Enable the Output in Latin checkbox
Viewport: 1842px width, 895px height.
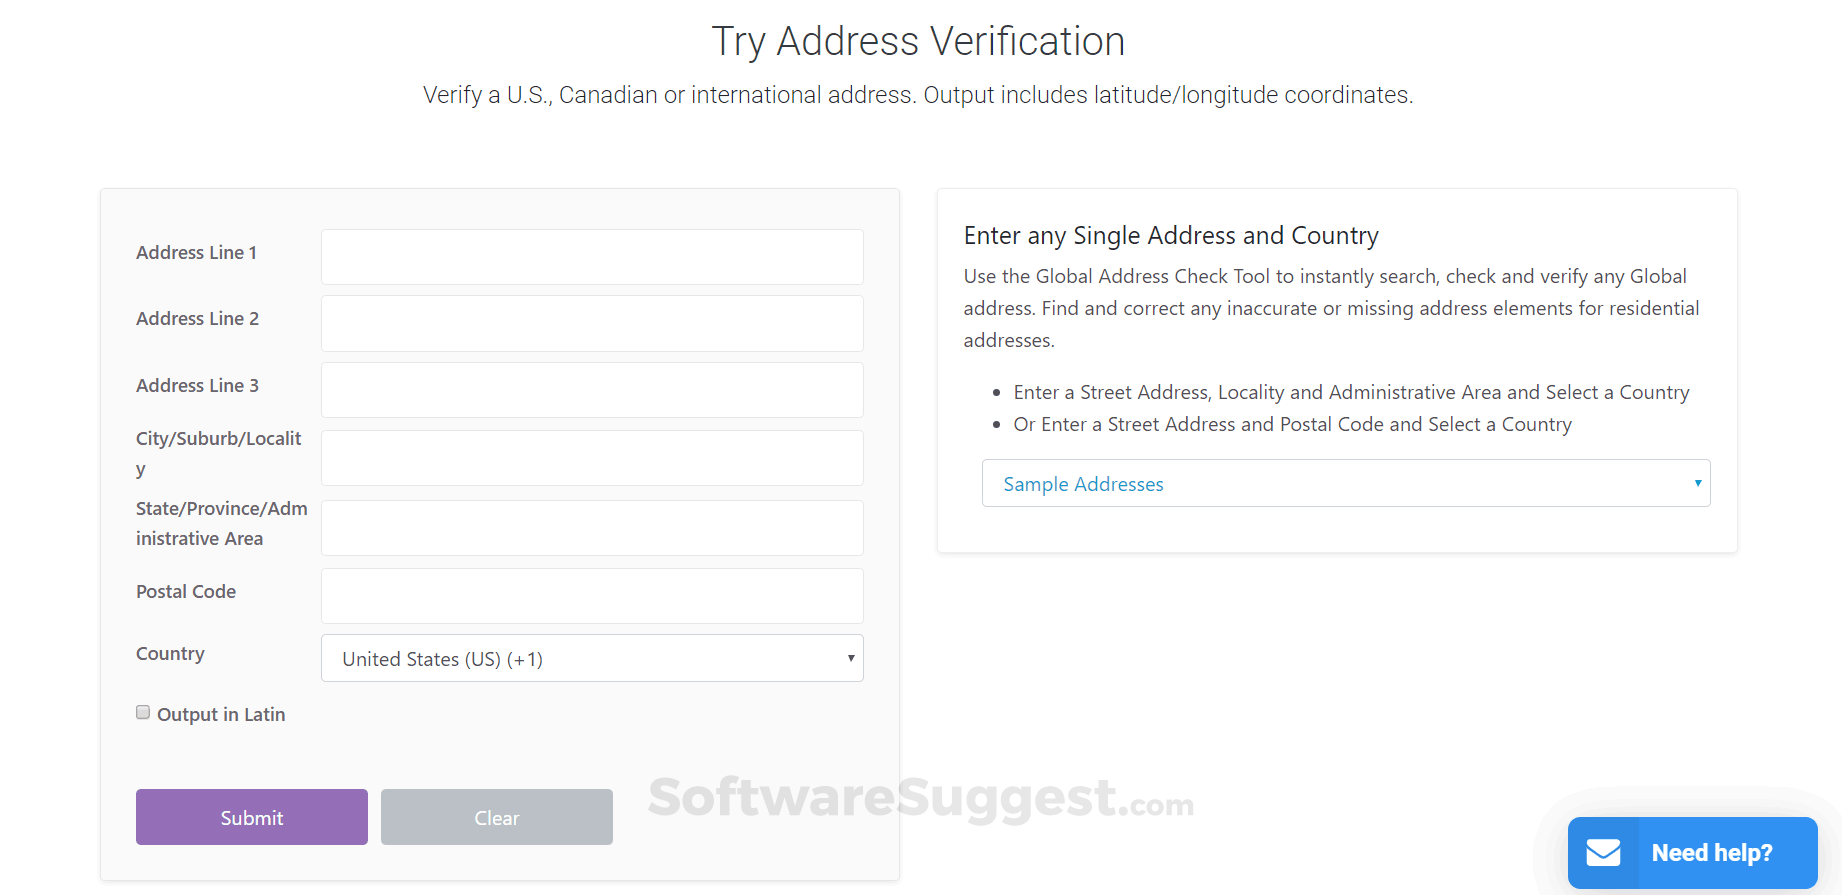[x=143, y=712]
